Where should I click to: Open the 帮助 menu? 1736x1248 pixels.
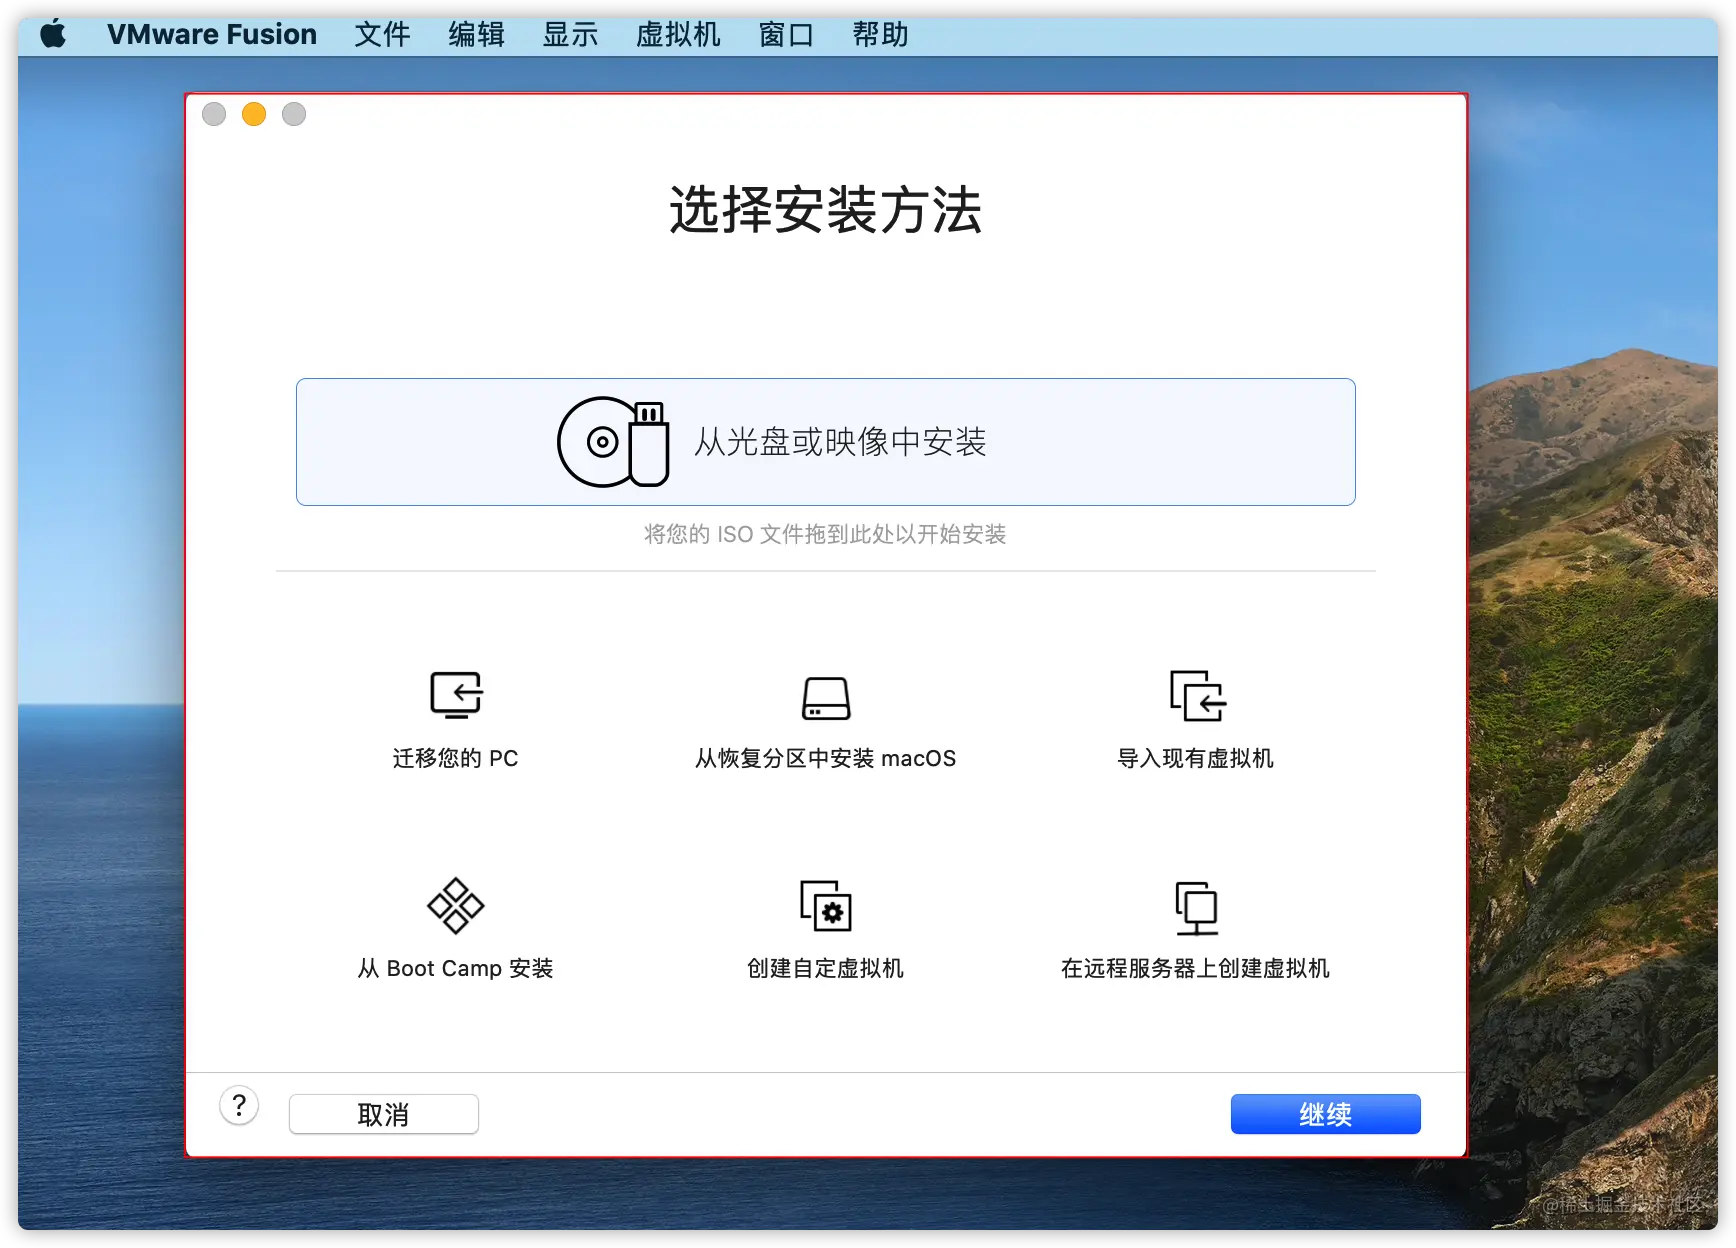coord(880,34)
